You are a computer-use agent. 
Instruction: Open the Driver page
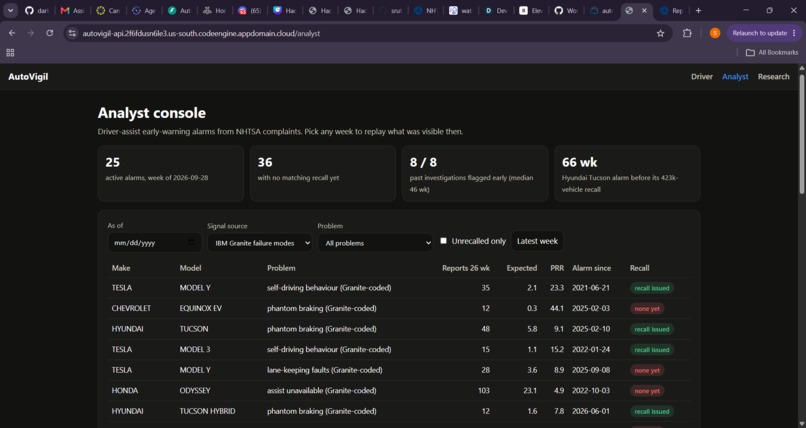pos(702,77)
